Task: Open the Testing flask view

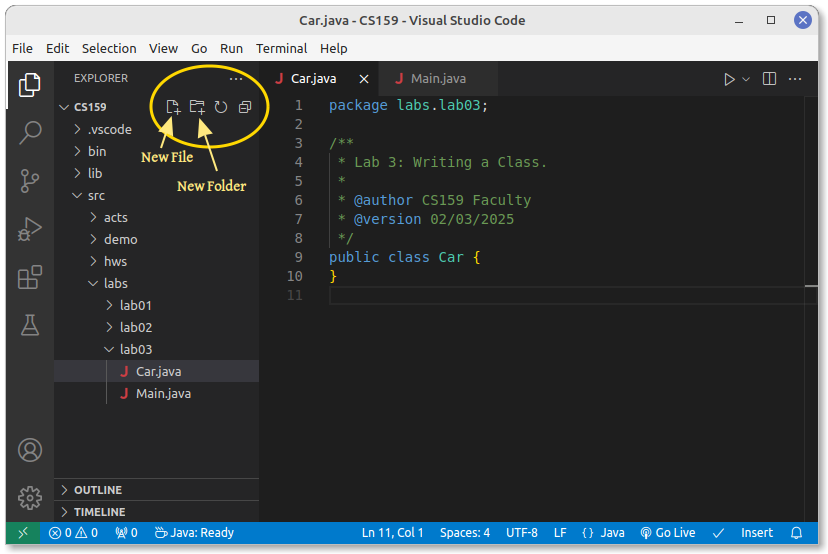Action: (30, 325)
